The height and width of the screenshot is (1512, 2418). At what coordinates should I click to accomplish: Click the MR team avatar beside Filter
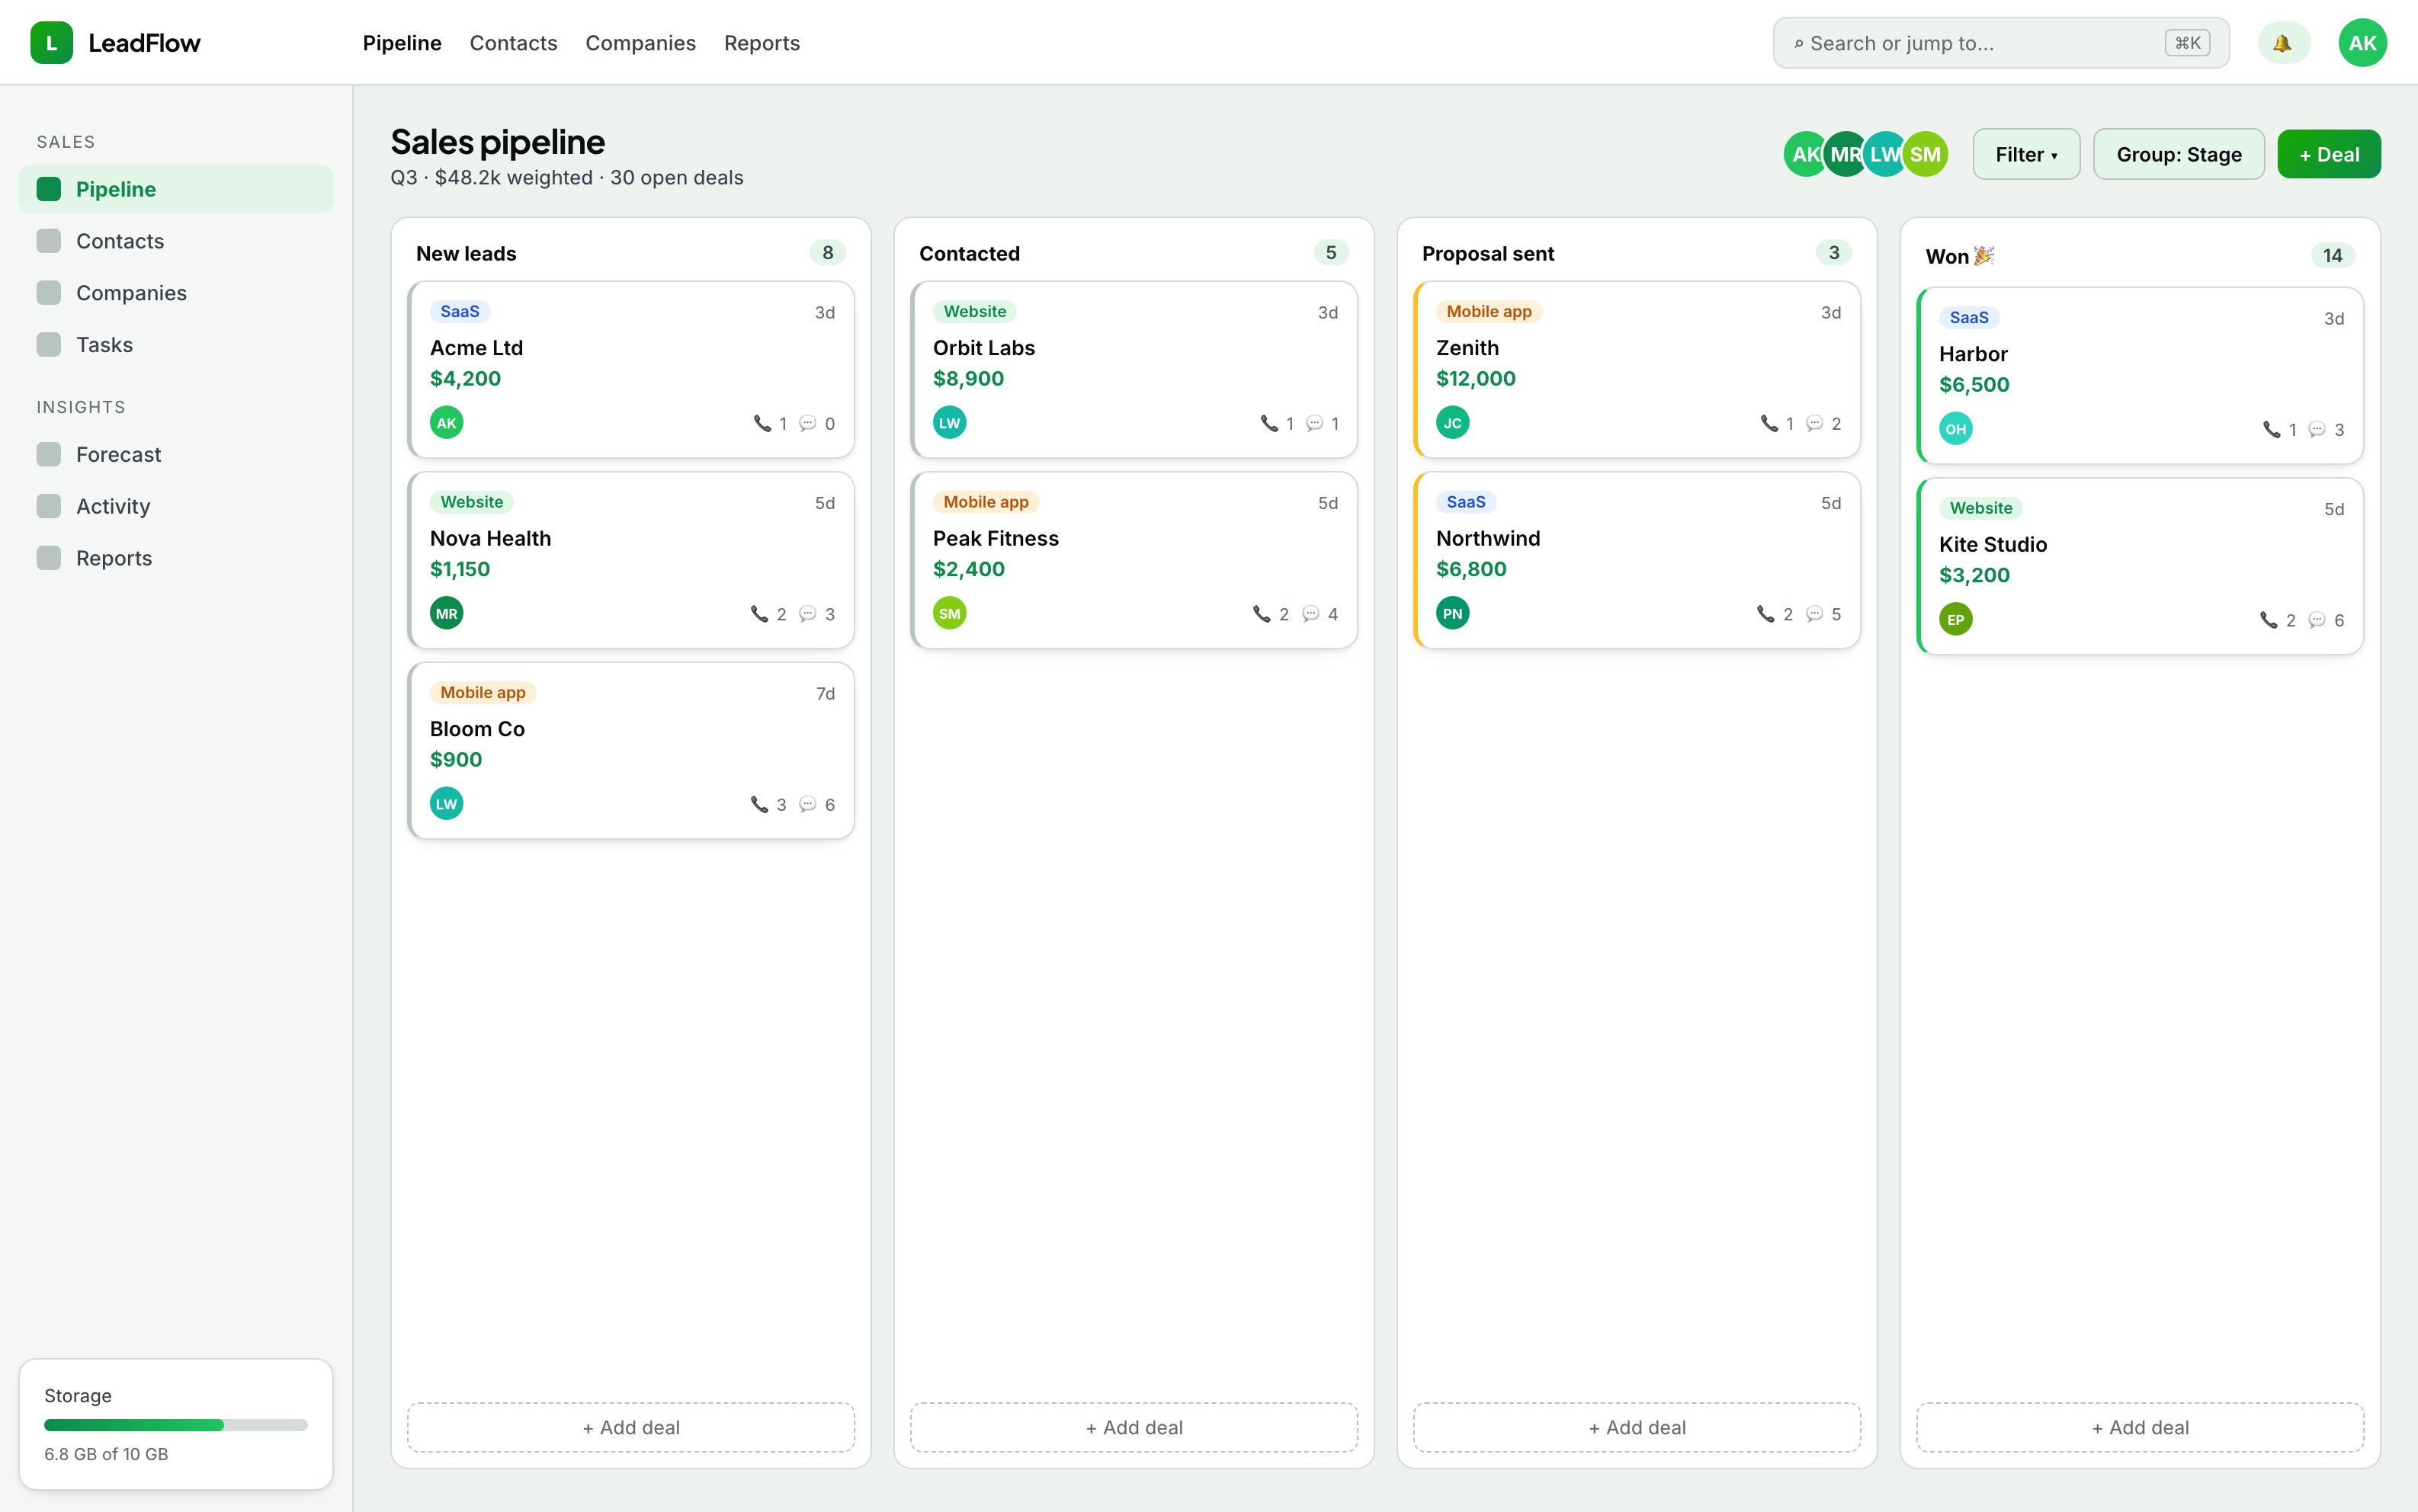[x=1845, y=154]
